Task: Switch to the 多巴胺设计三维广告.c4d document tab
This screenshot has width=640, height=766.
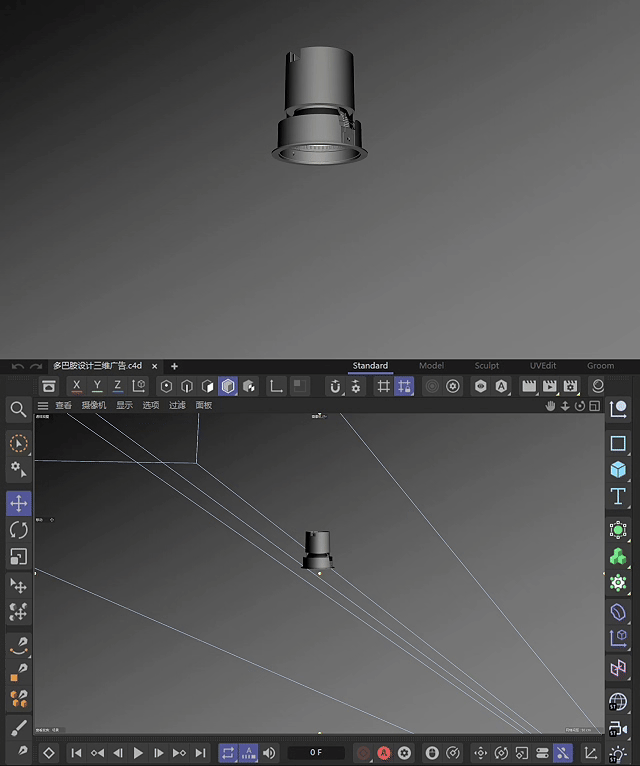Action: (x=97, y=365)
